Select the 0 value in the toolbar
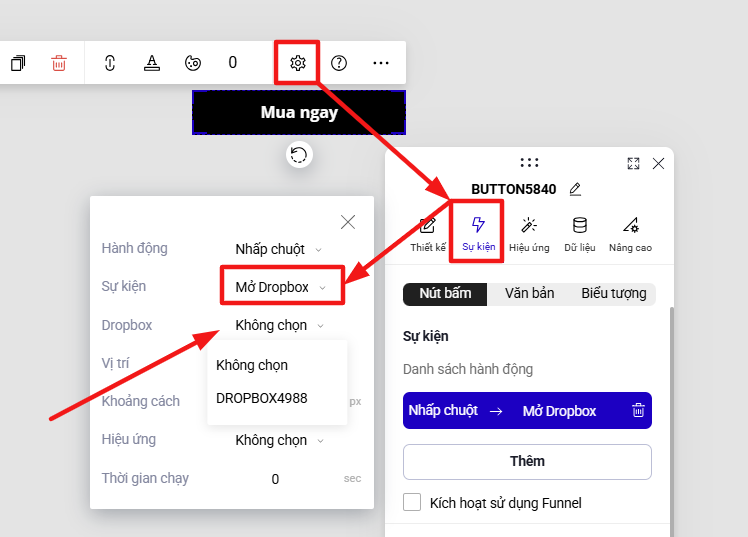748x537 pixels. coord(232,62)
